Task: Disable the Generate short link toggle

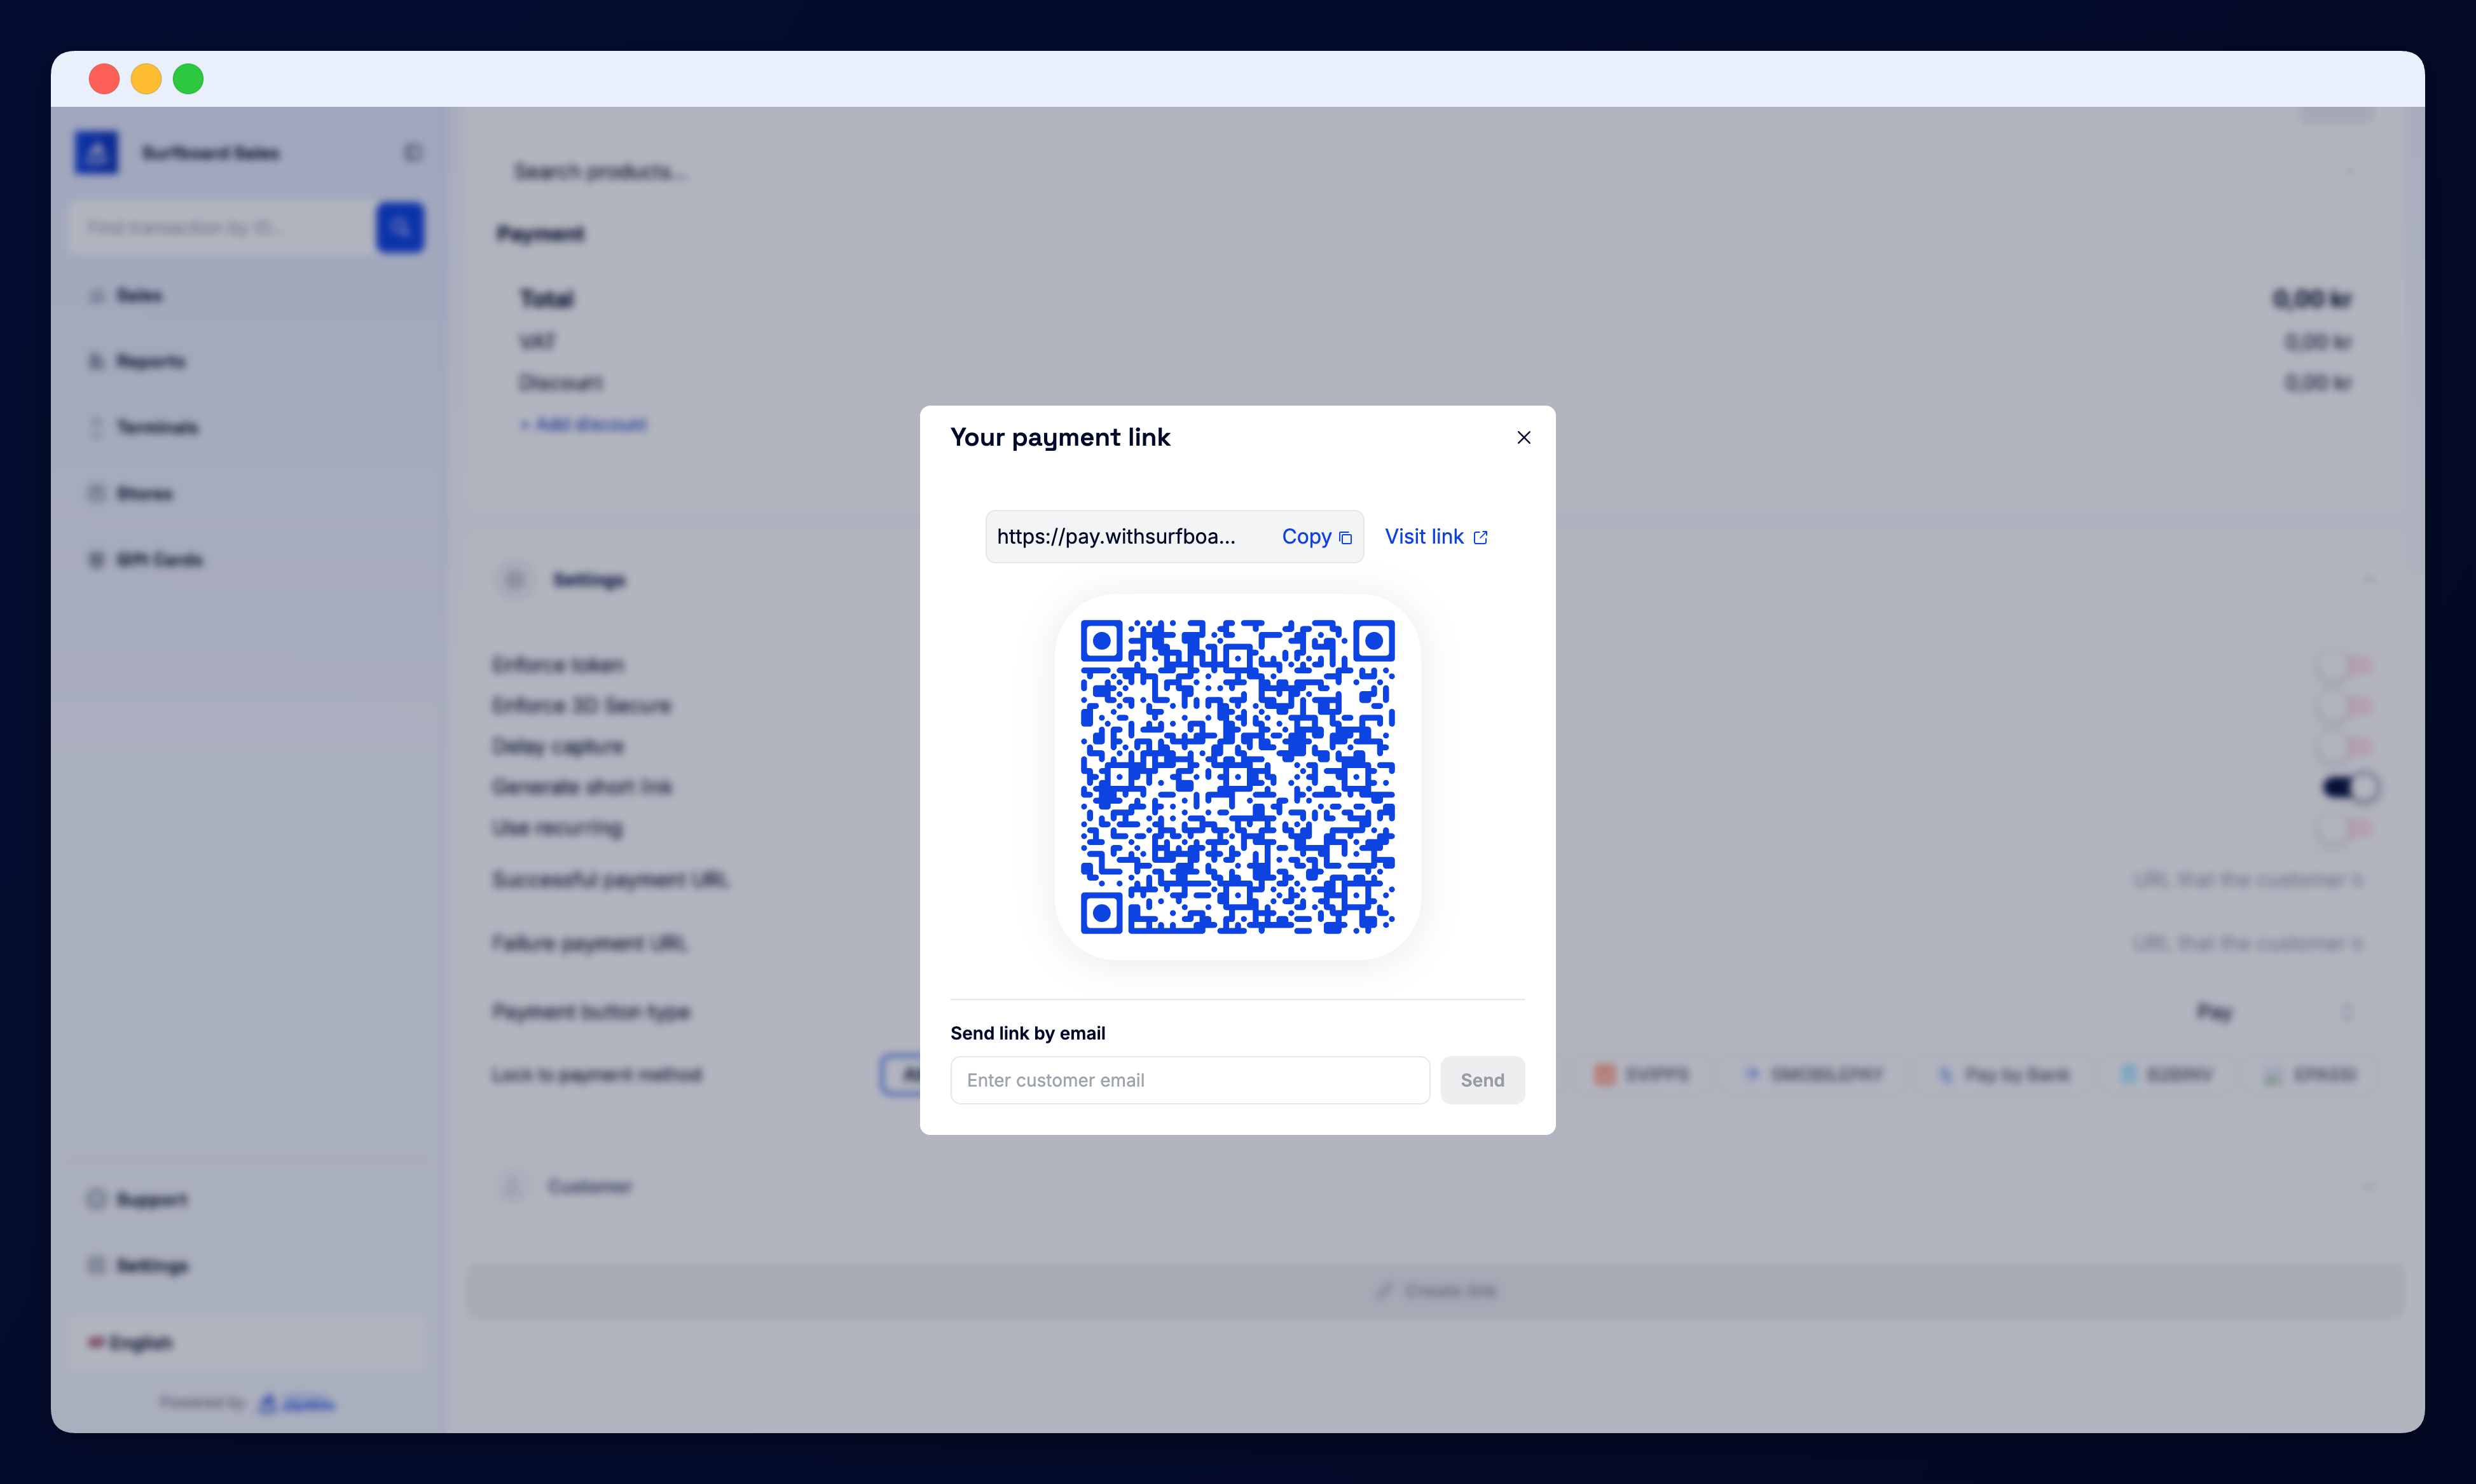Action: pos(2349,787)
